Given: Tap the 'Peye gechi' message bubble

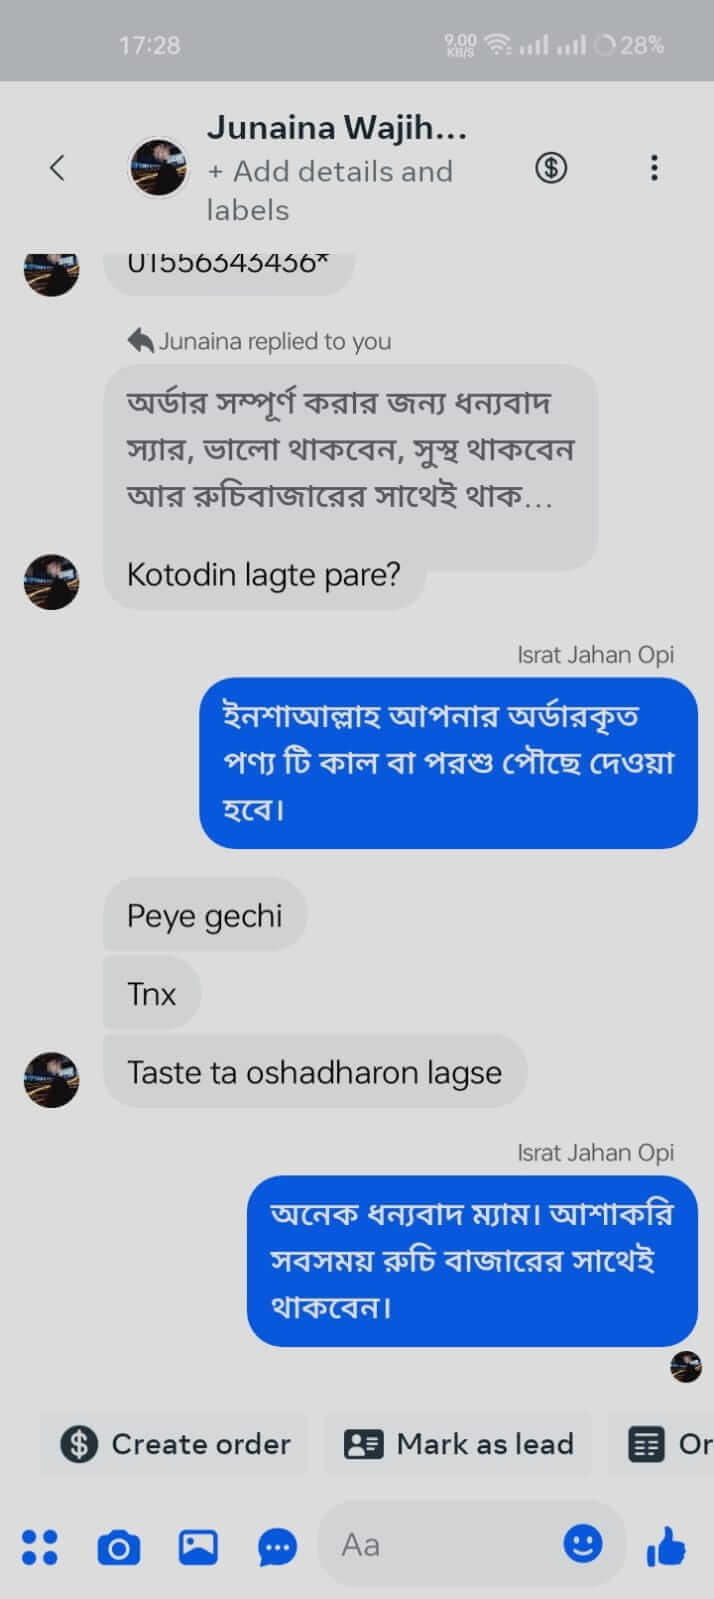Looking at the screenshot, I should tap(204, 916).
